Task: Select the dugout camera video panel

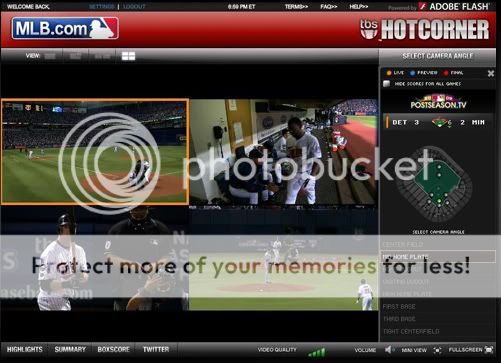Action: coord(284,152)
